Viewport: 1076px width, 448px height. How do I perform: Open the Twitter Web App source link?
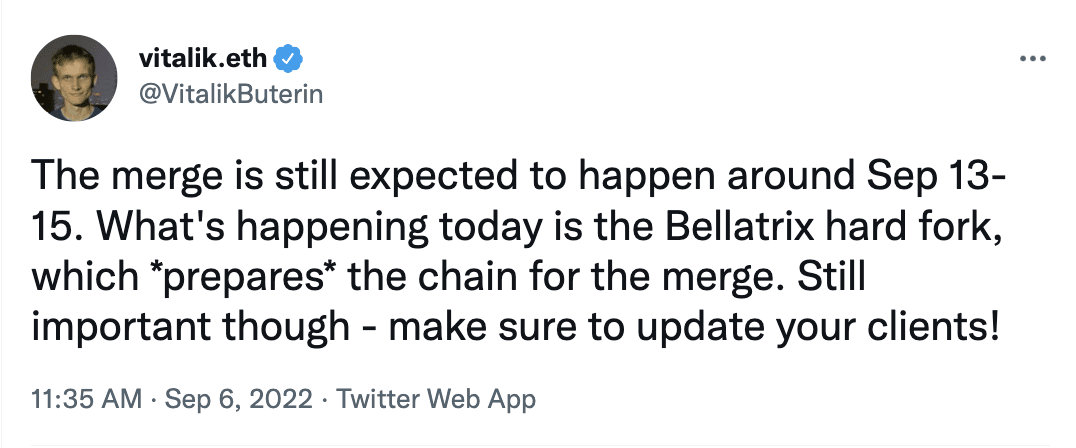click(435, 399)
